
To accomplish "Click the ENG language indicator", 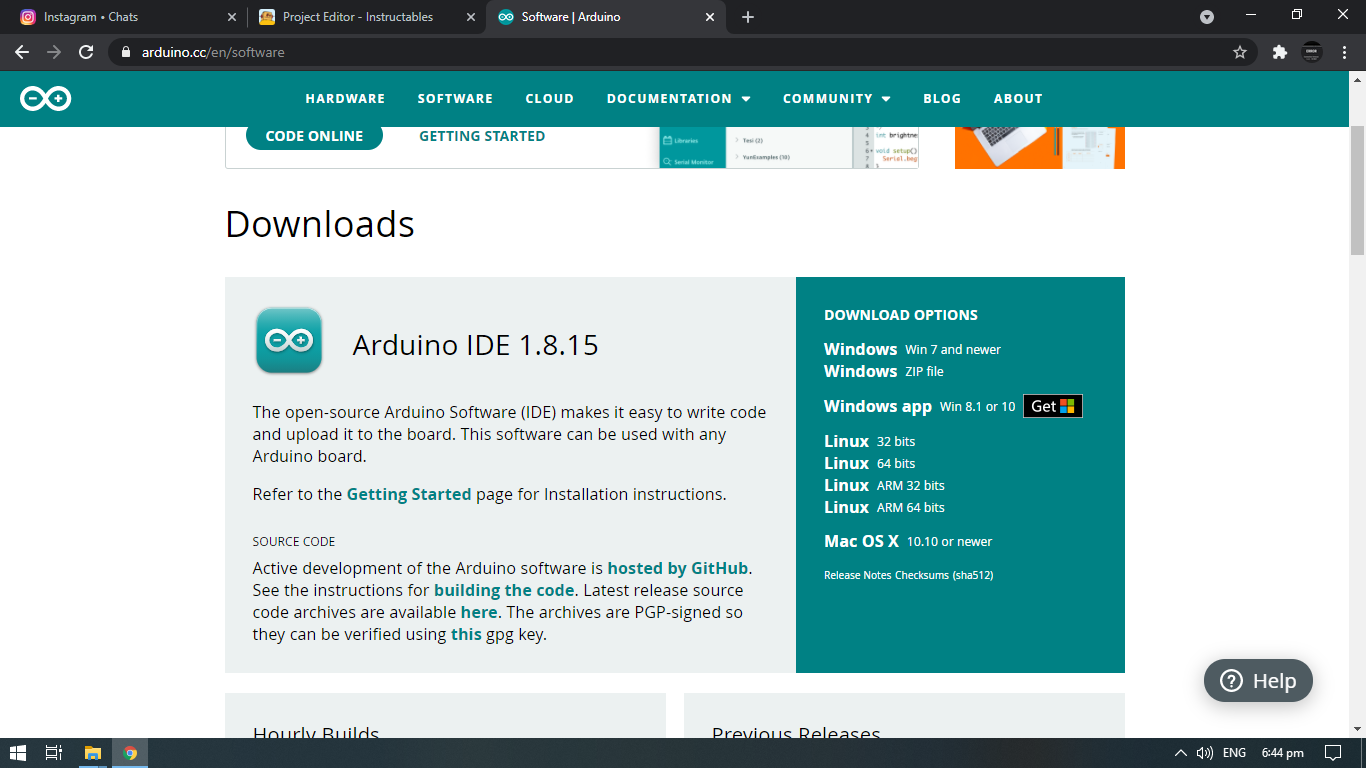I will tap(1234, 753).
